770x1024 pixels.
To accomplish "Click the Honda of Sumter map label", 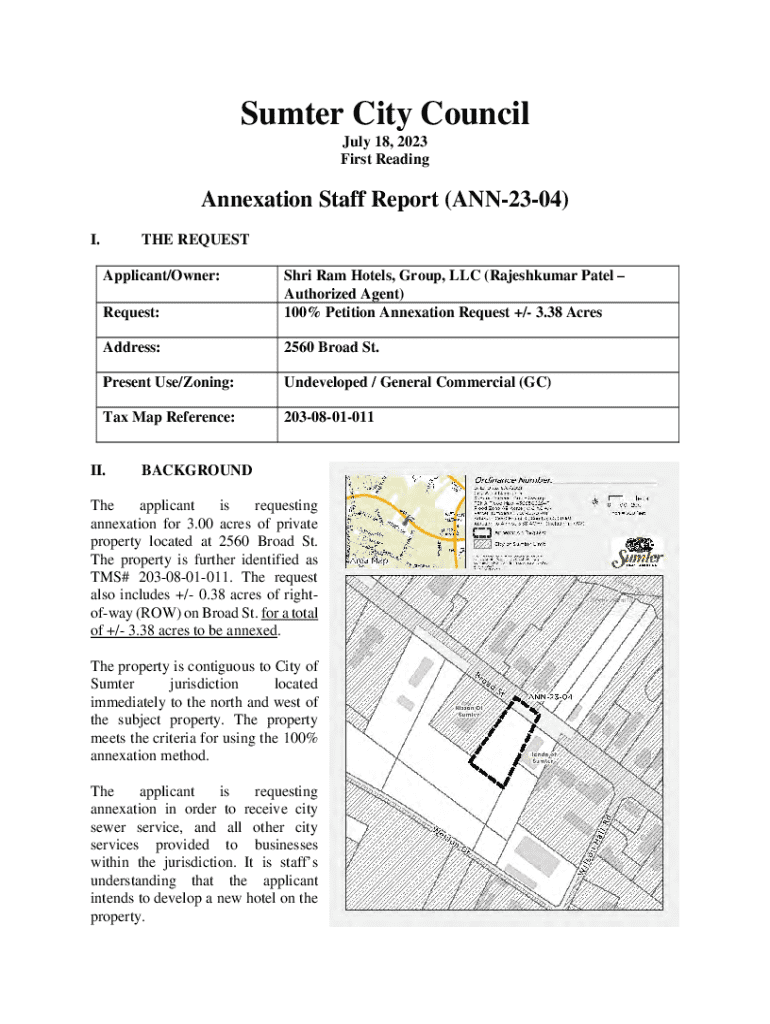I will pos(544,757).
